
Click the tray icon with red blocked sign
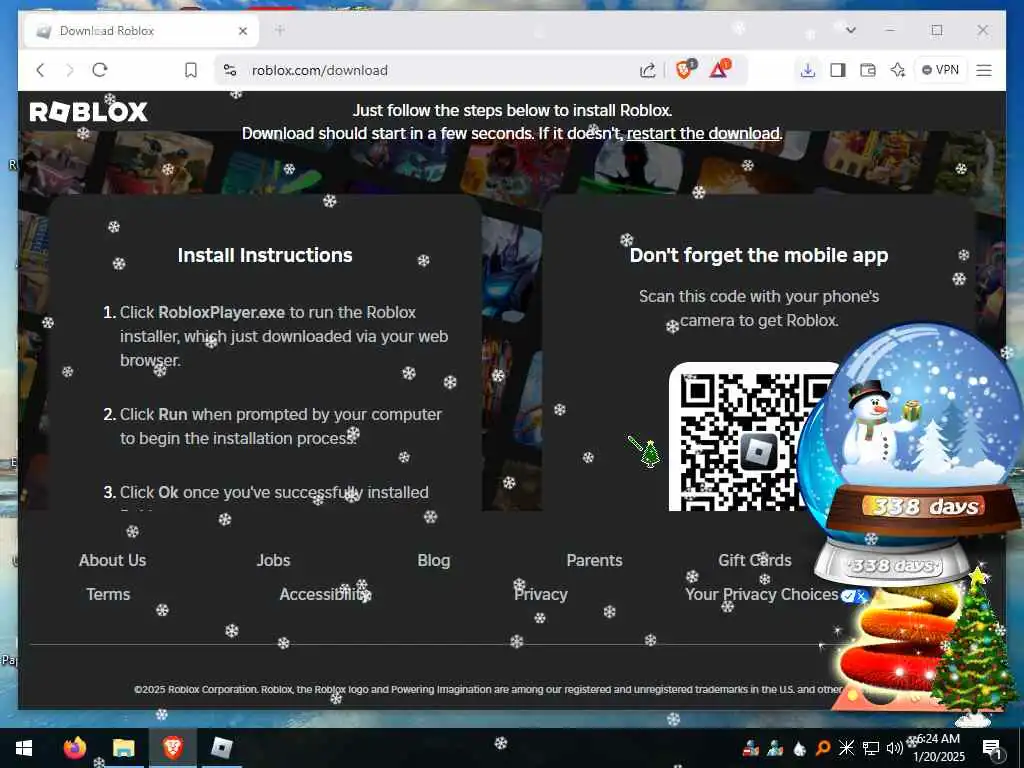click(752, 748)
